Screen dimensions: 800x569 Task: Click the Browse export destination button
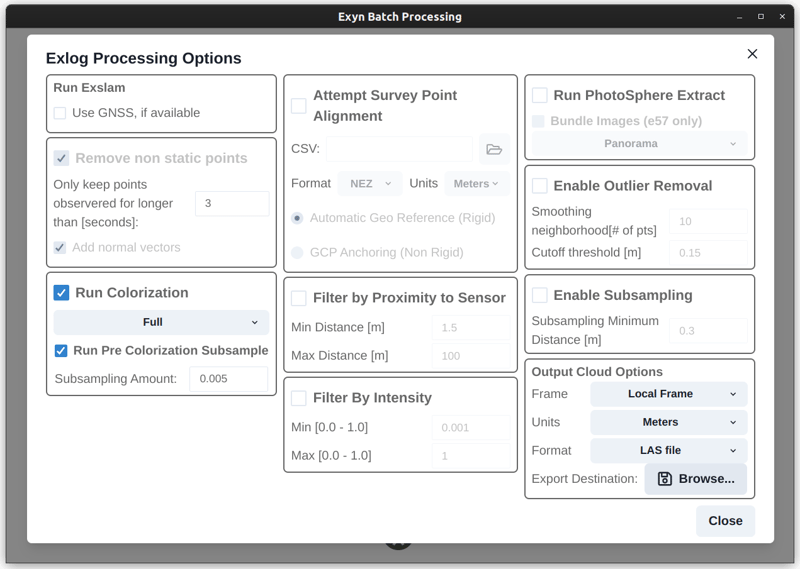[695, 479]
